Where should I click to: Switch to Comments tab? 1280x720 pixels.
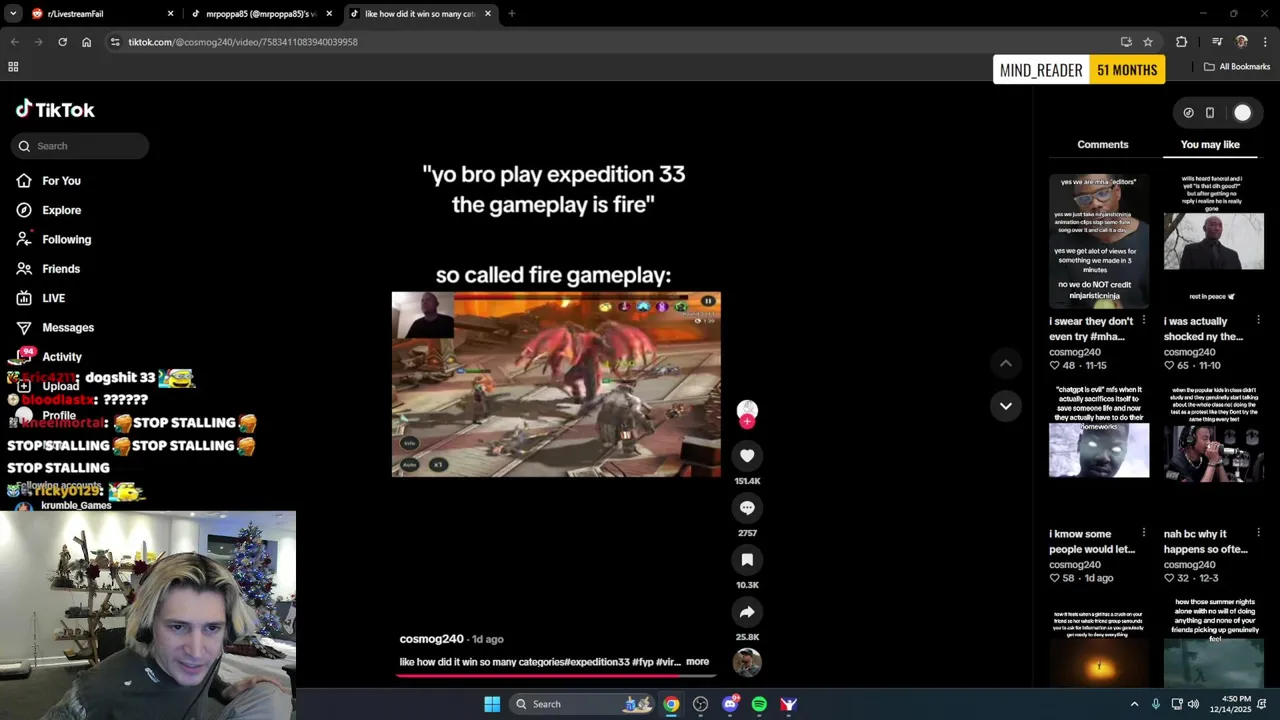(1103, 145)
